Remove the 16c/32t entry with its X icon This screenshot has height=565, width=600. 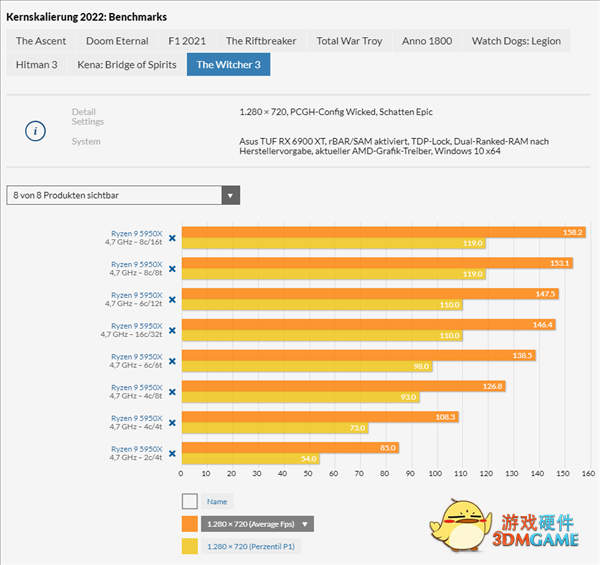click(172, 331)
